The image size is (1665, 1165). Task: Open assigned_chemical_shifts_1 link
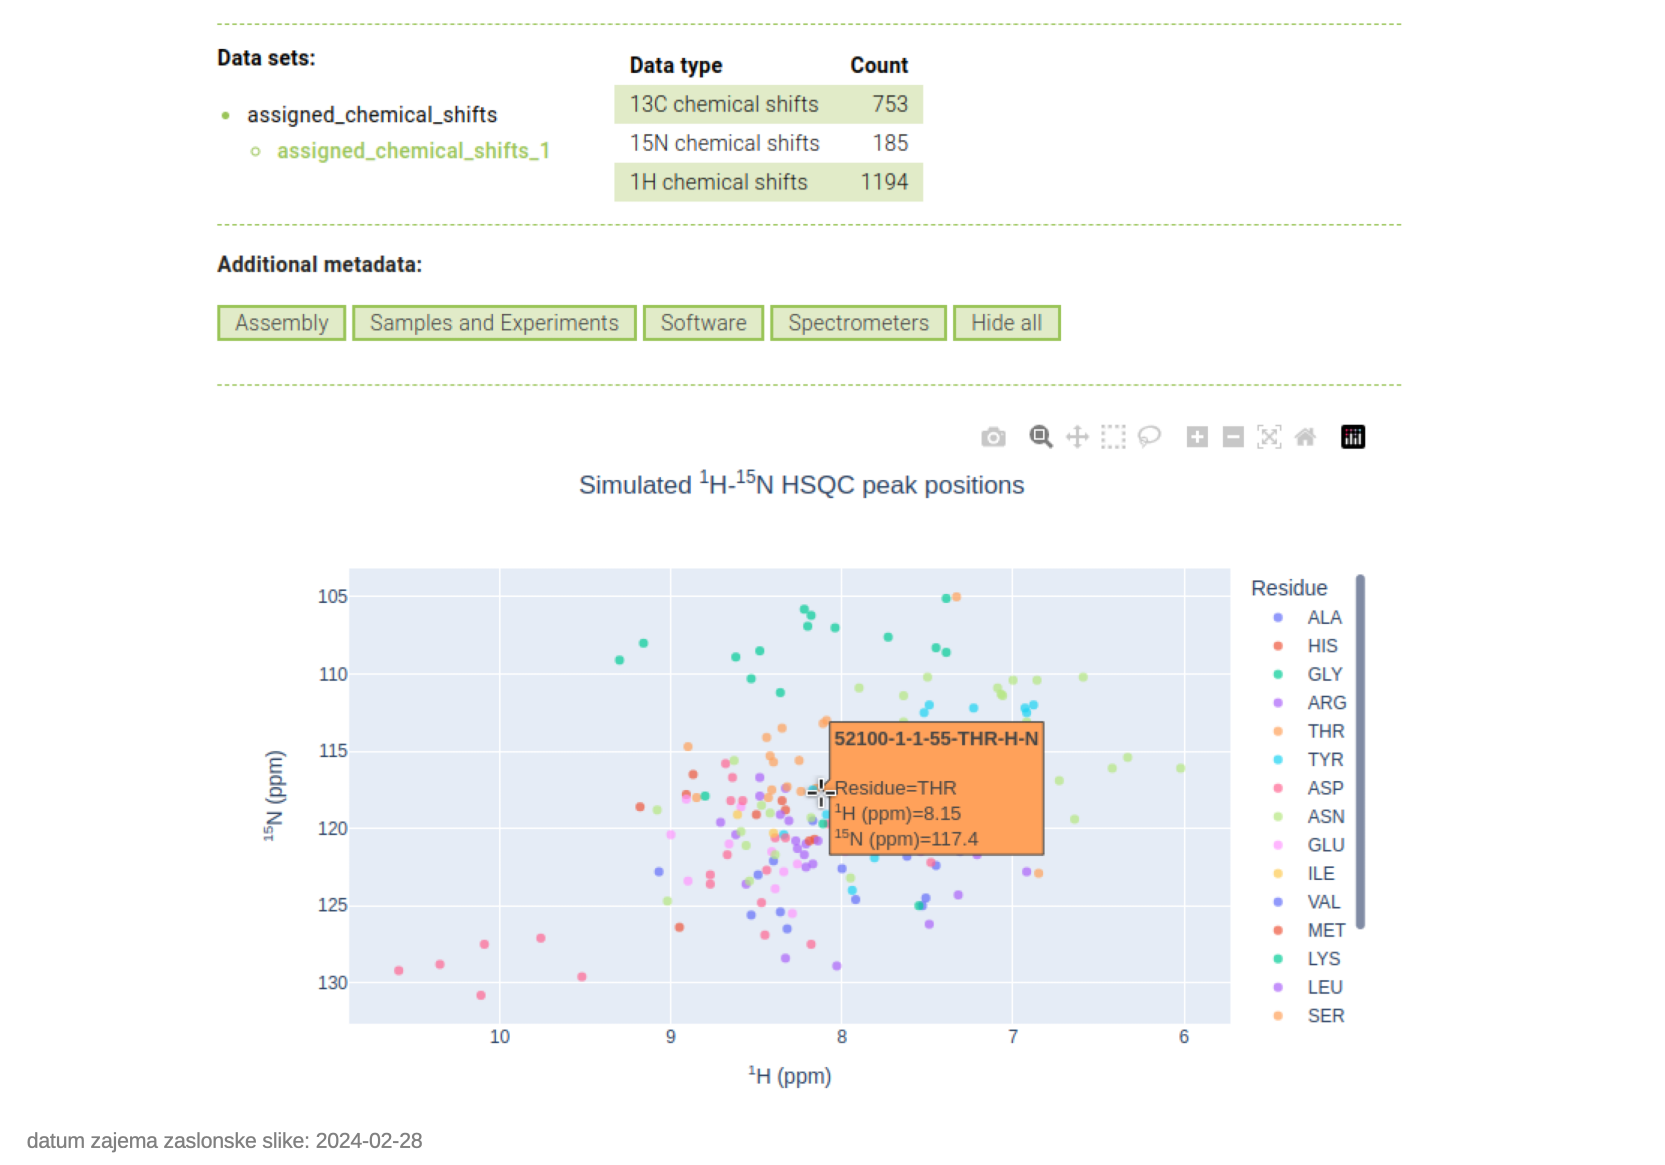click(413, 151)
